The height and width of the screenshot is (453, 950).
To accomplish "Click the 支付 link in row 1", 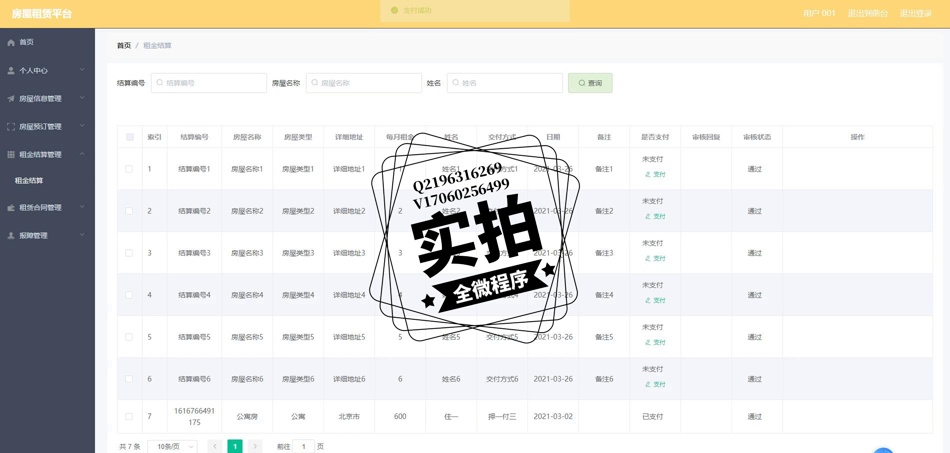I will [x=655, y=175].
